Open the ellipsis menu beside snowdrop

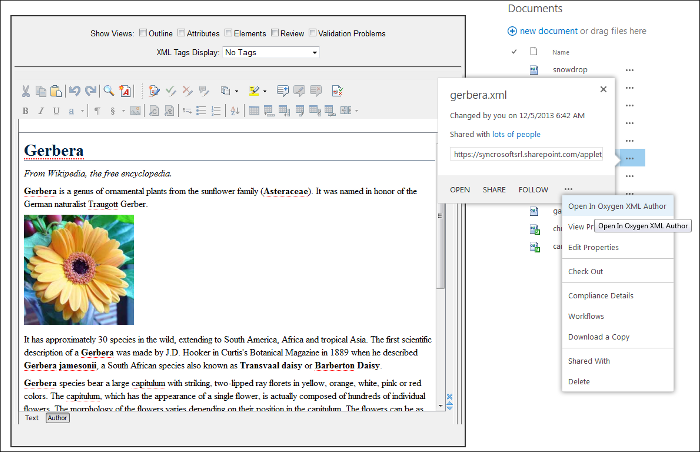629,70
